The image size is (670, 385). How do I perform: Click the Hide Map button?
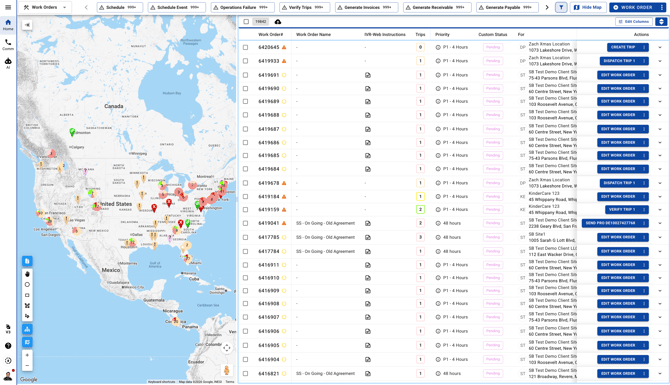[588, 7]
